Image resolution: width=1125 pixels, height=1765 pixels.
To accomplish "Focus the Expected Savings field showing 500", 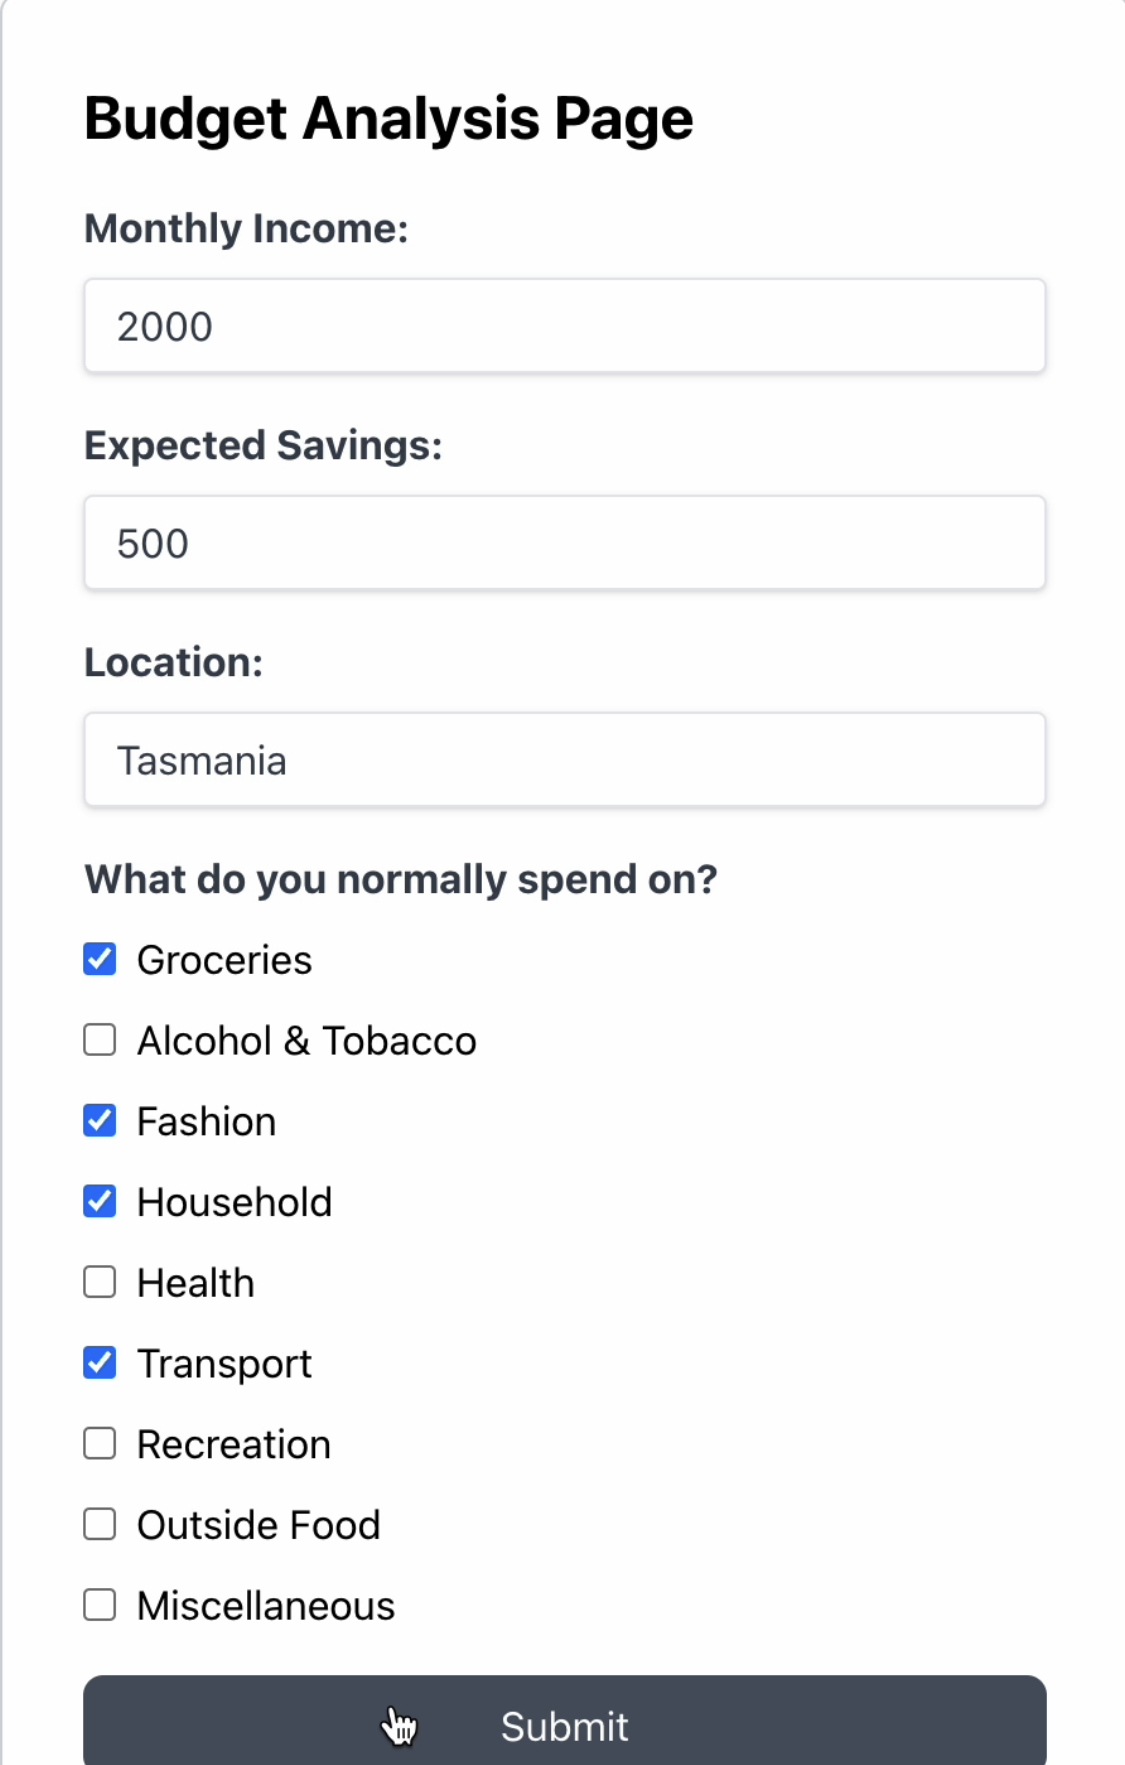I will tap(564, 543).
